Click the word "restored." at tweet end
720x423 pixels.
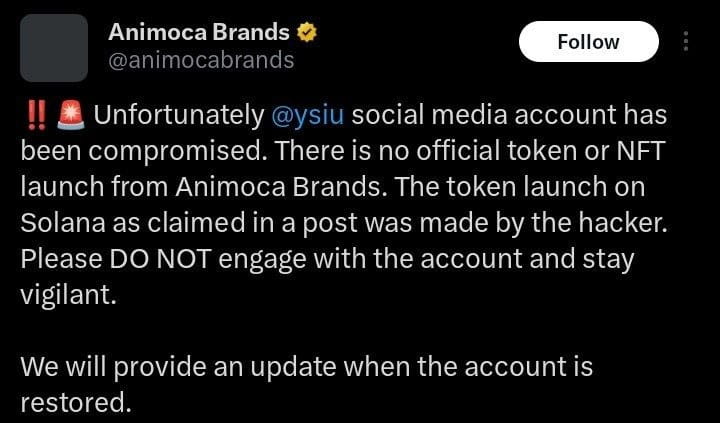pos(75,403)
